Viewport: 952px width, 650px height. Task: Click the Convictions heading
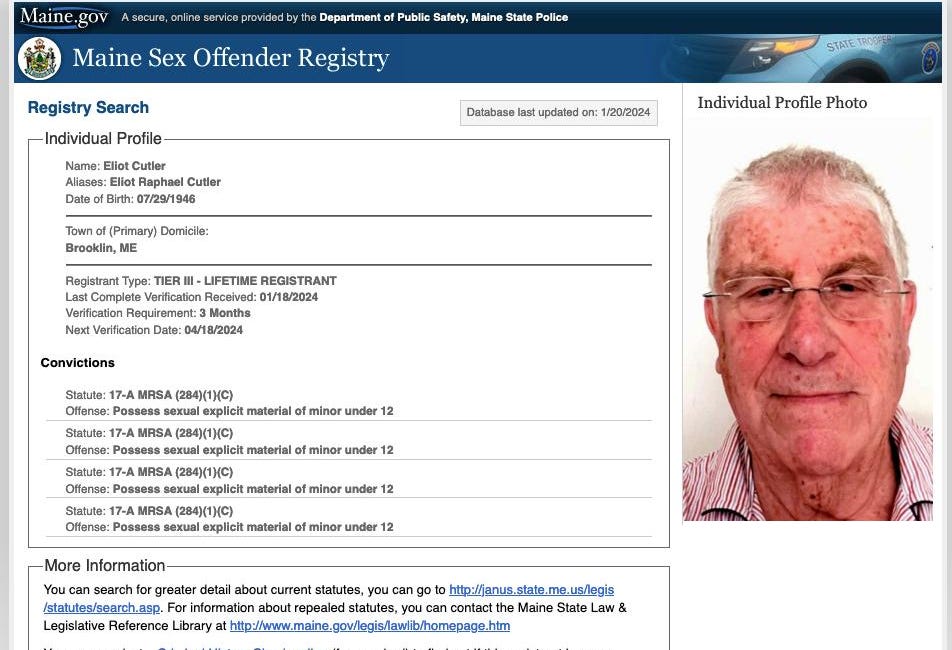tap(78, 363)
